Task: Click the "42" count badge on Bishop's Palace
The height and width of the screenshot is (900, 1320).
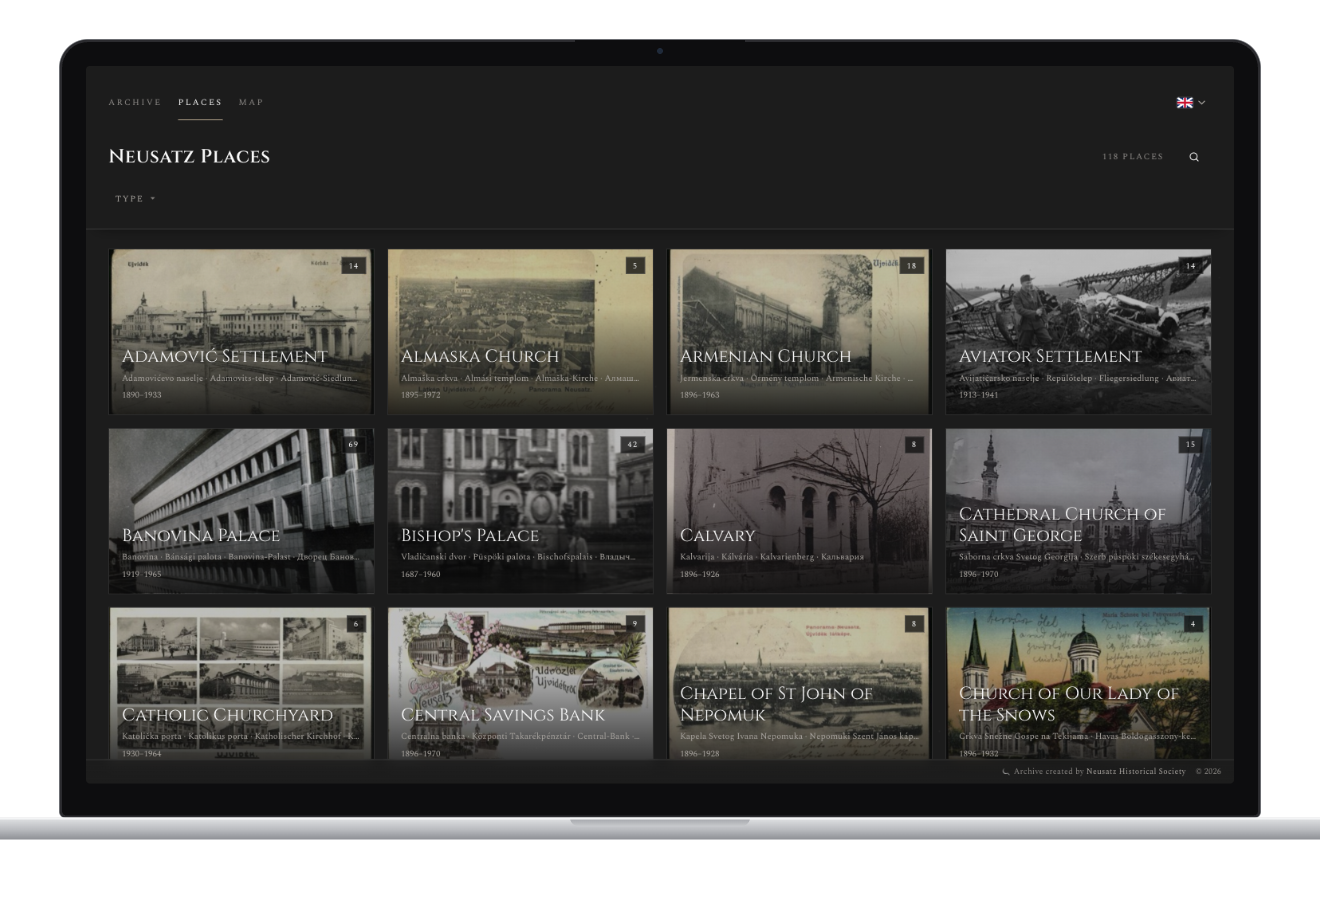Action: [632, 445]
